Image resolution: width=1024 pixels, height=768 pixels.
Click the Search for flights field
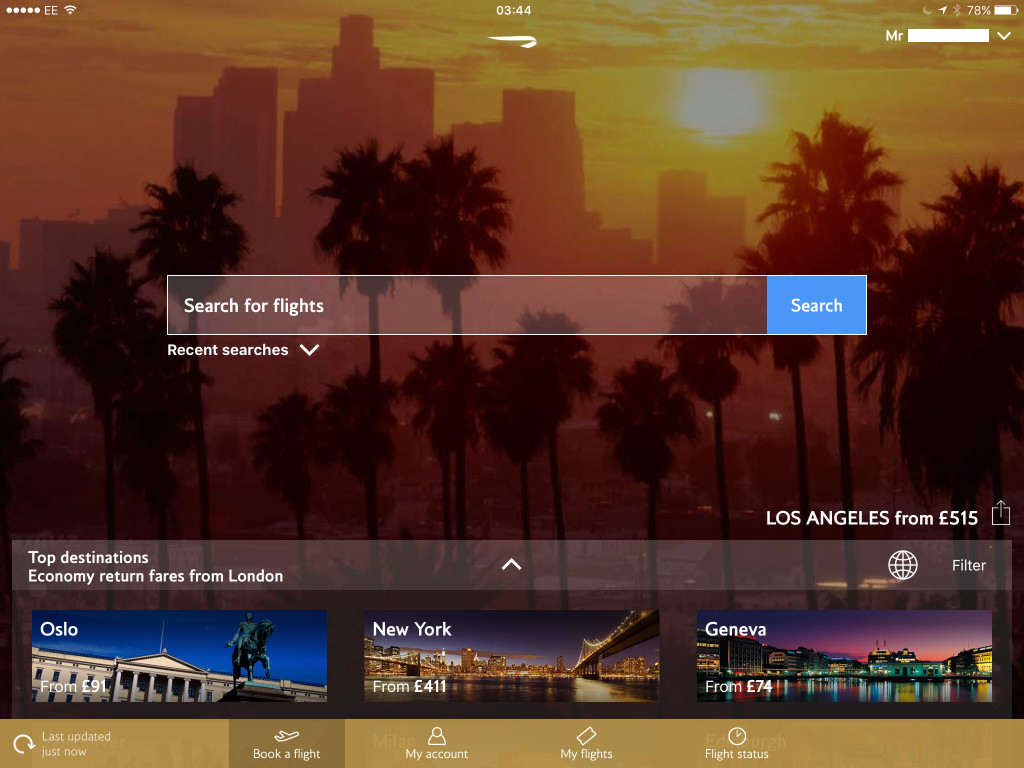pyautogui.click(x=467, y=305)
